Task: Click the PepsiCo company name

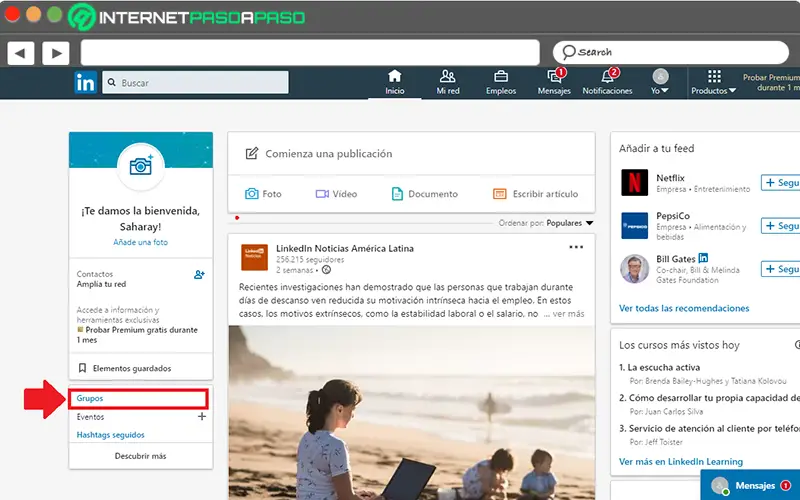Action: point(673,216)
